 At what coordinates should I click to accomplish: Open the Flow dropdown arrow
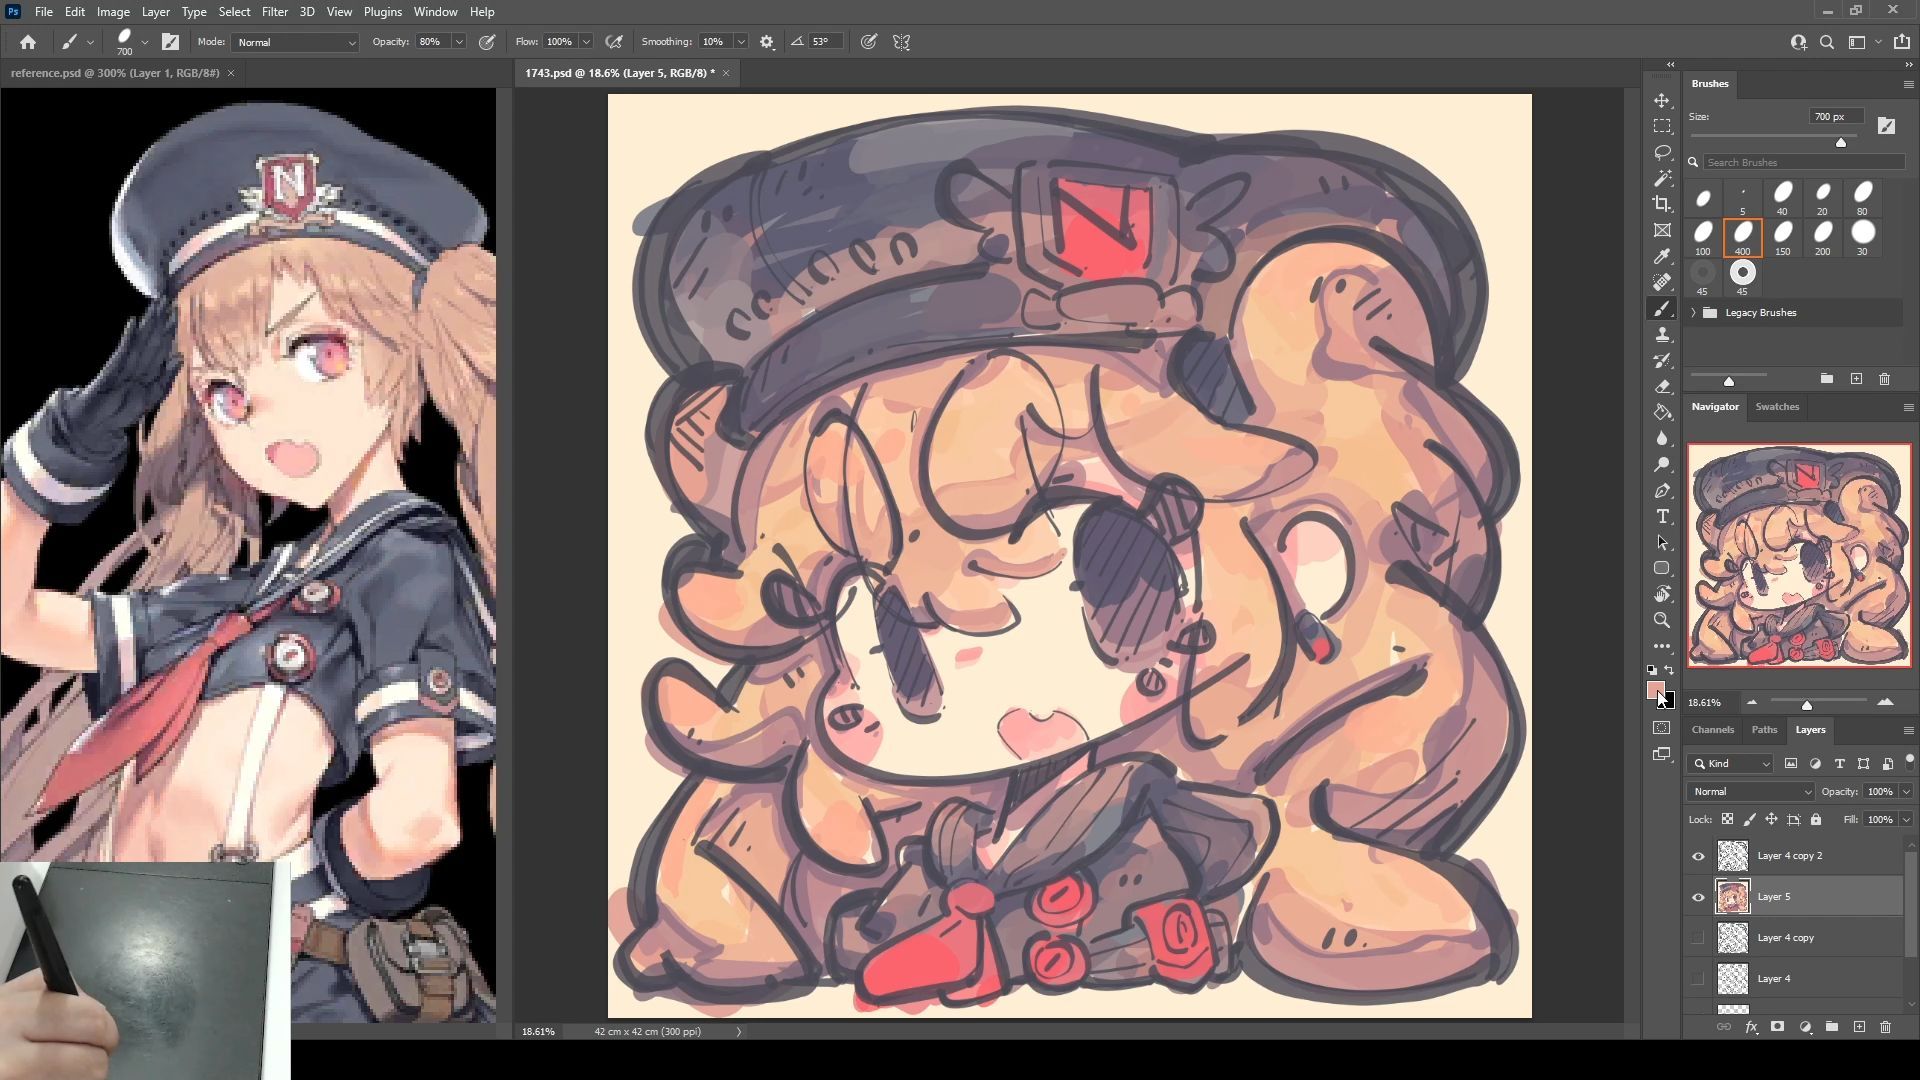click(x=586, y=42)
